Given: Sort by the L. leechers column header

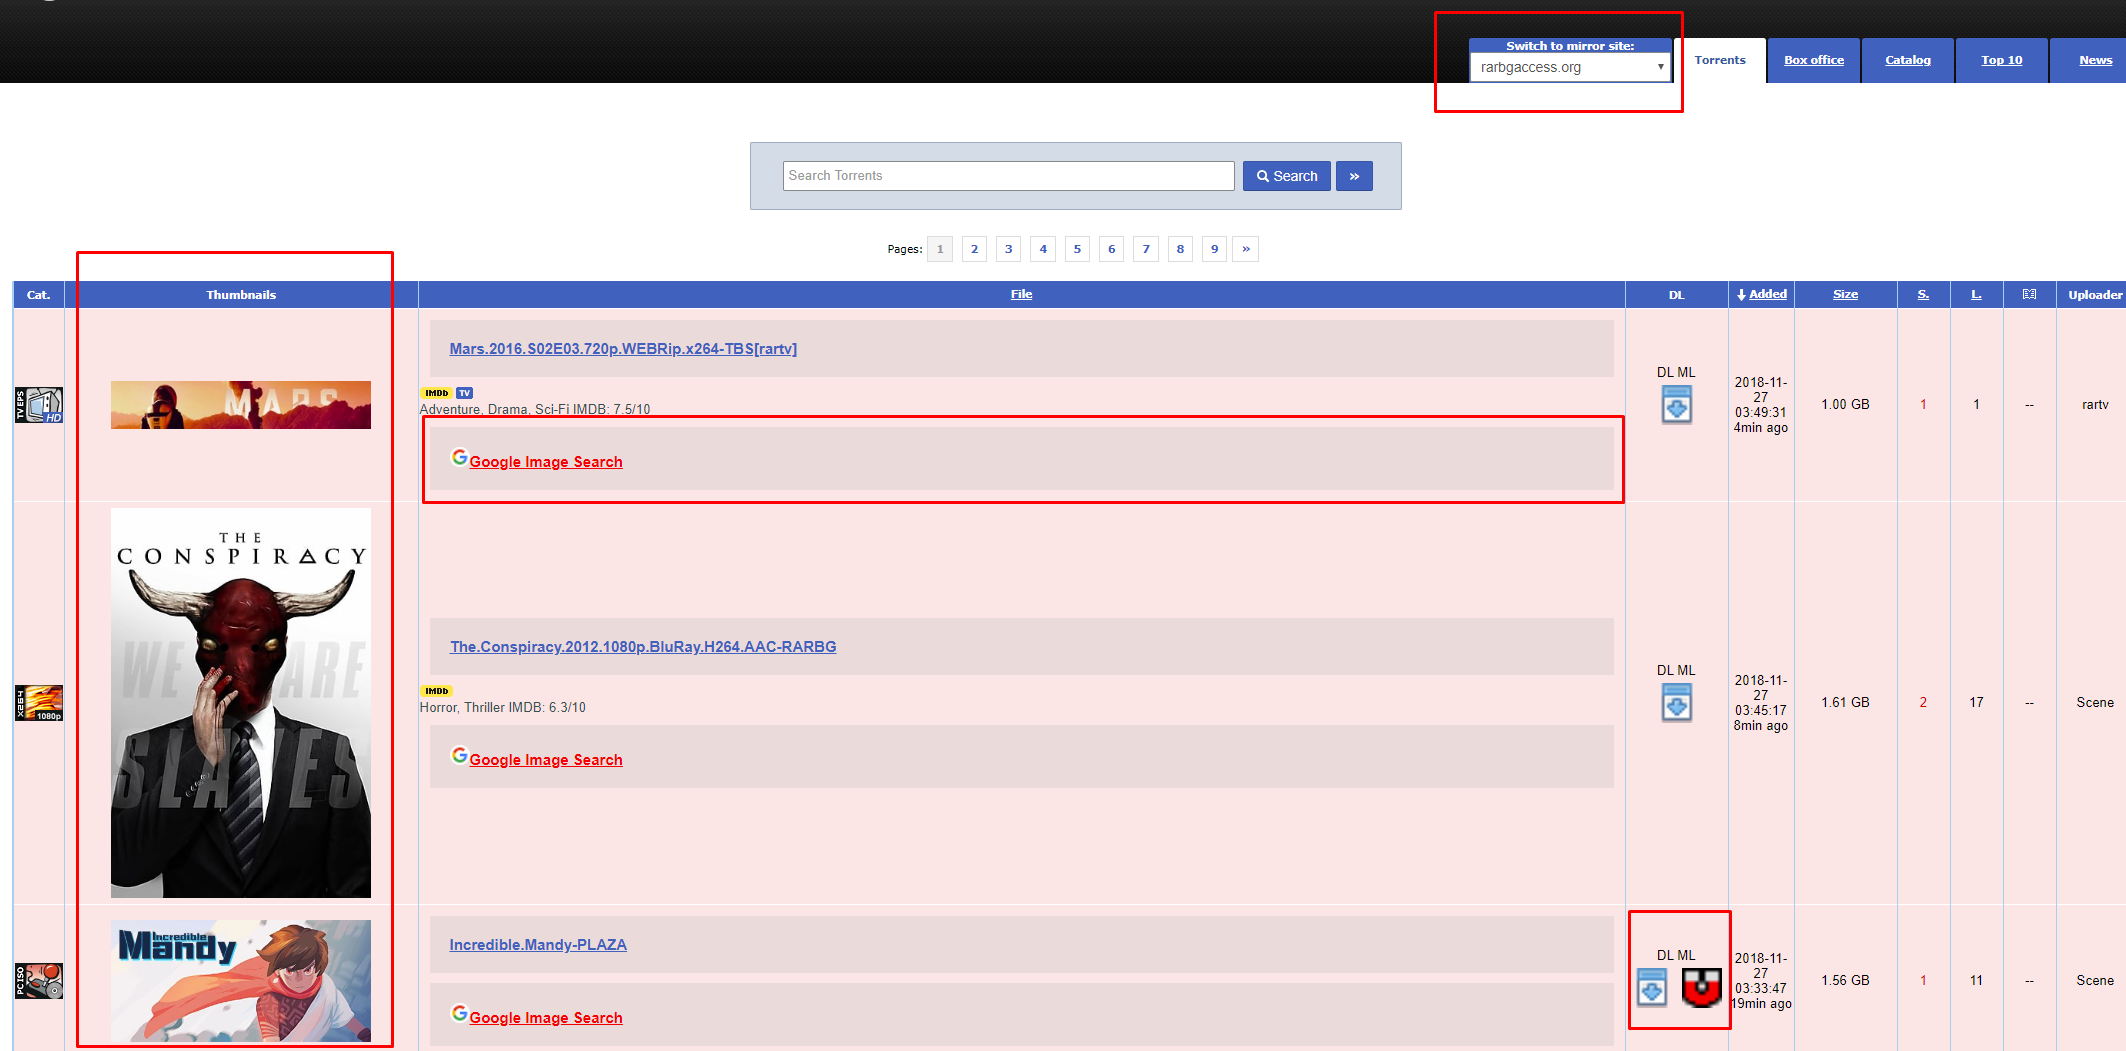Looking at the screenshot, I should pos(1976,294).
